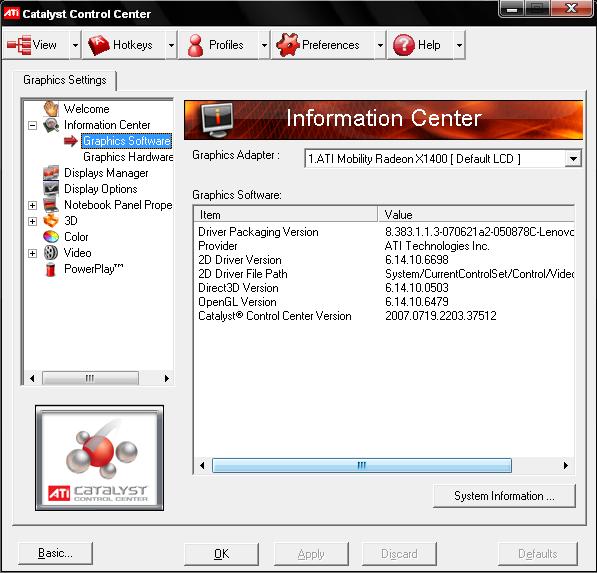This screenshot has height=573, width=597.
Task: Click the 3D tree icon
Action: [51, 220]
